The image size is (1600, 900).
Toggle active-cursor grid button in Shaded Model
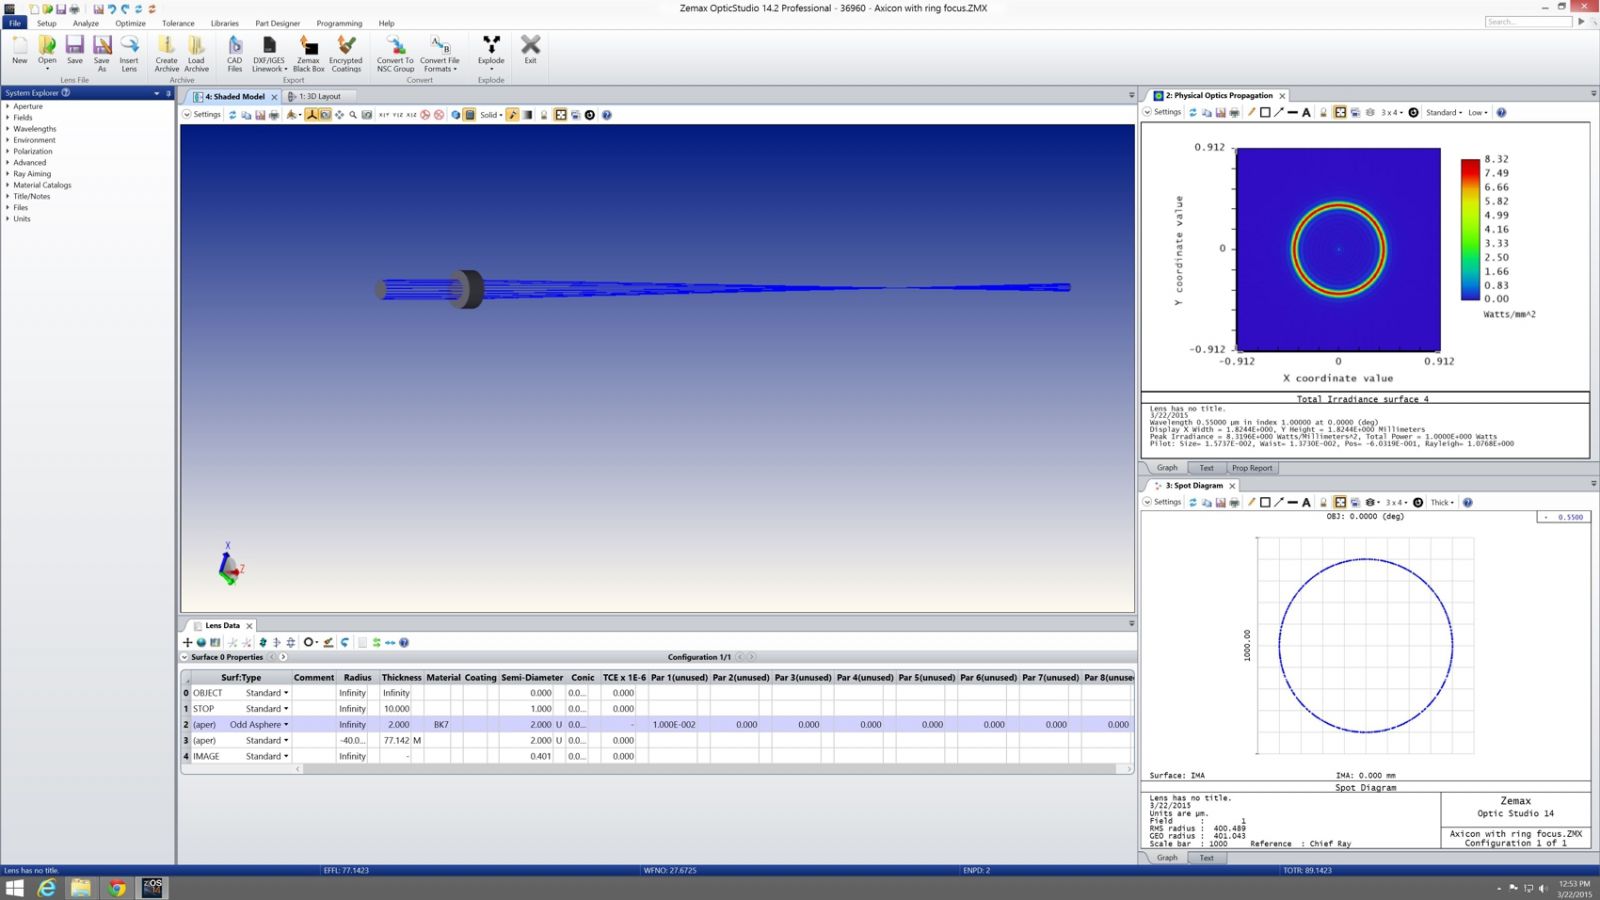561,115
